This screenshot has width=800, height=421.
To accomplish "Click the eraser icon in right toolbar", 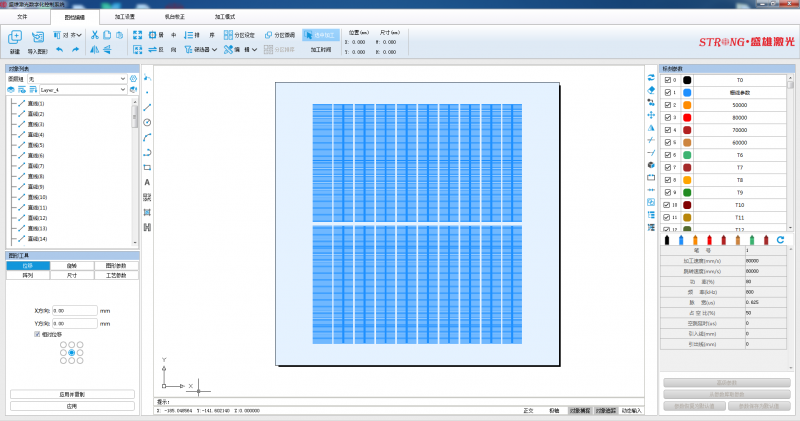I will 651,89.
